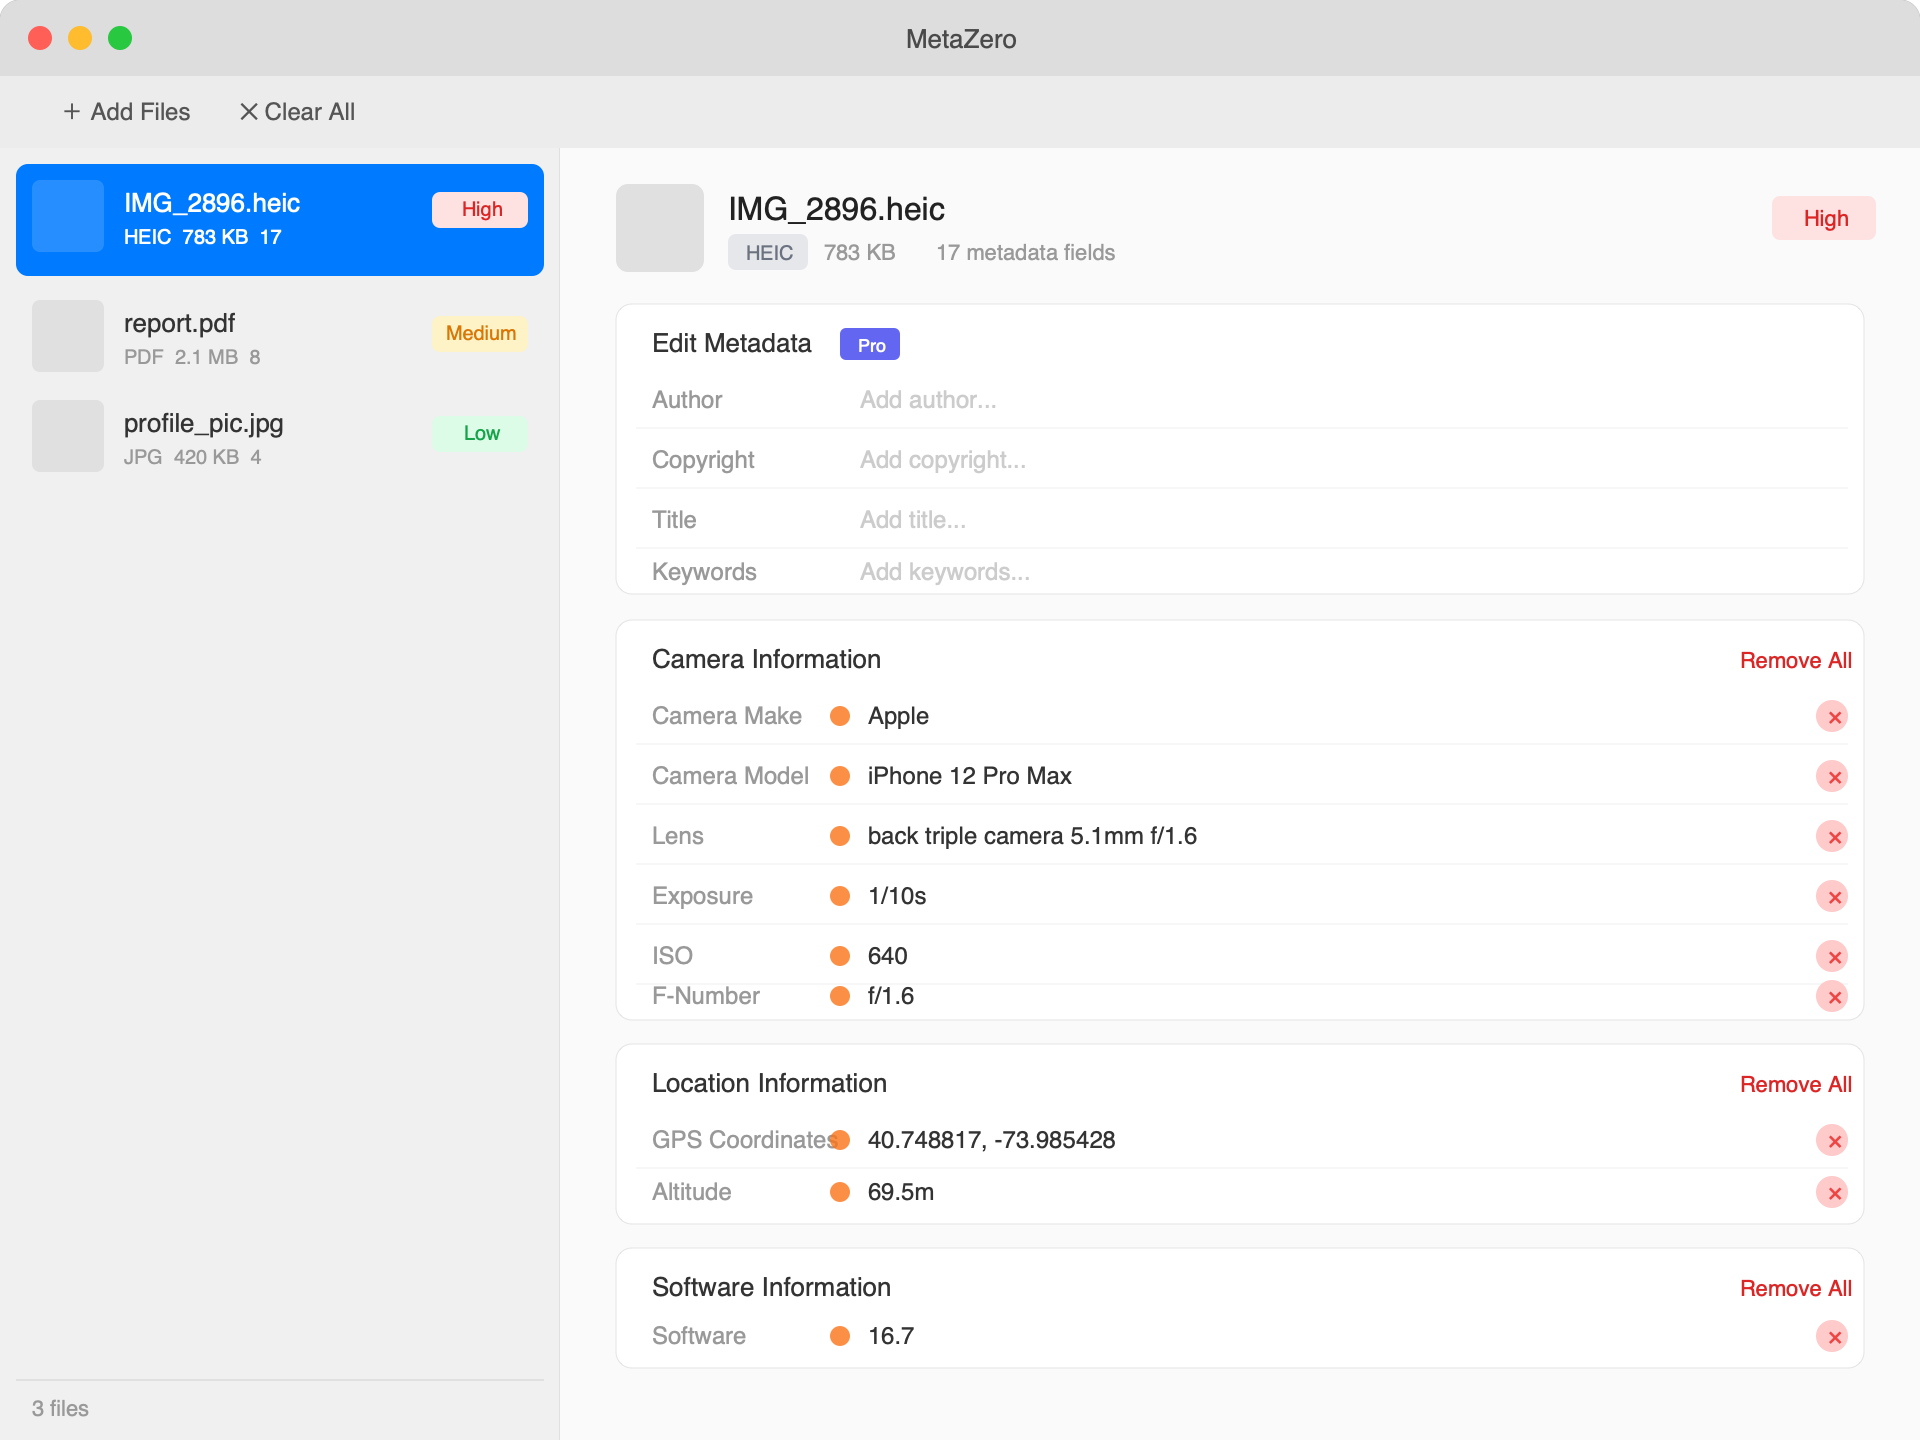The height and width of the screenshot is (1440, 1920).
Task: Remove the Software 16.7 field
Action: click(1832, 1336)
